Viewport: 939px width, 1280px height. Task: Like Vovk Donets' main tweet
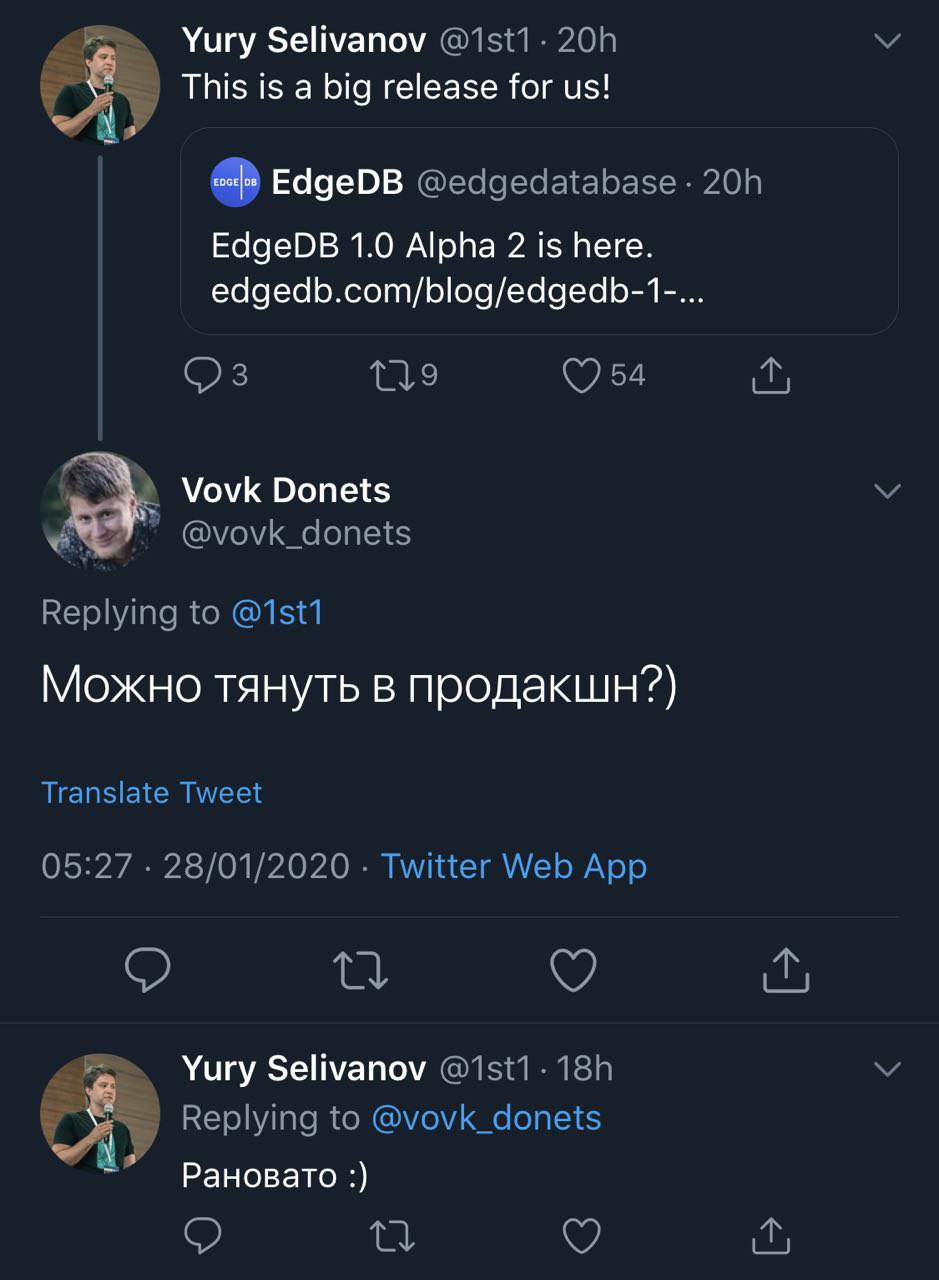point(574,970)
